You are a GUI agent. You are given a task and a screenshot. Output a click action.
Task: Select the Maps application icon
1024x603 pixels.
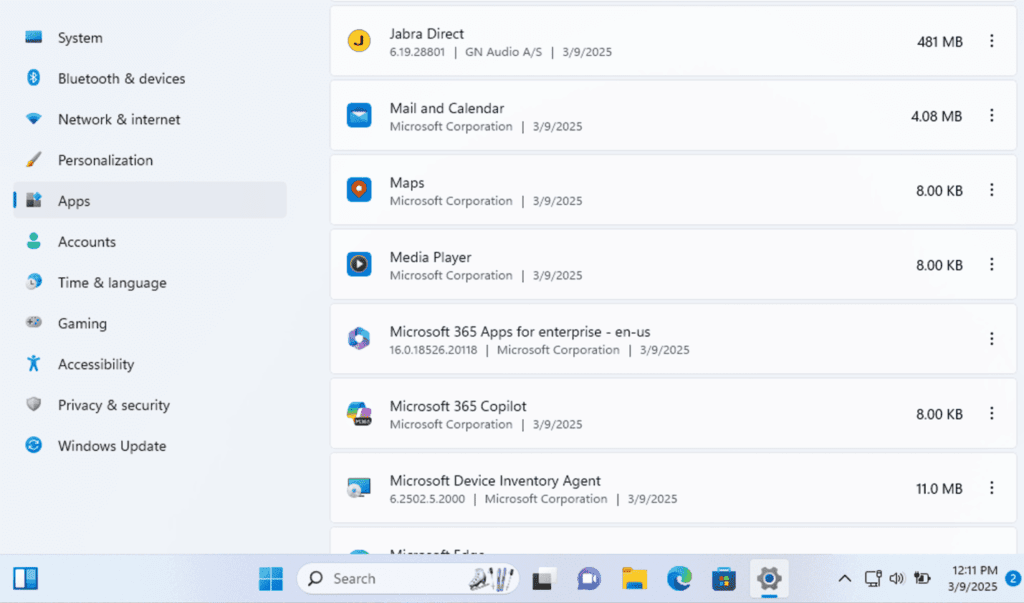point(359,190)
